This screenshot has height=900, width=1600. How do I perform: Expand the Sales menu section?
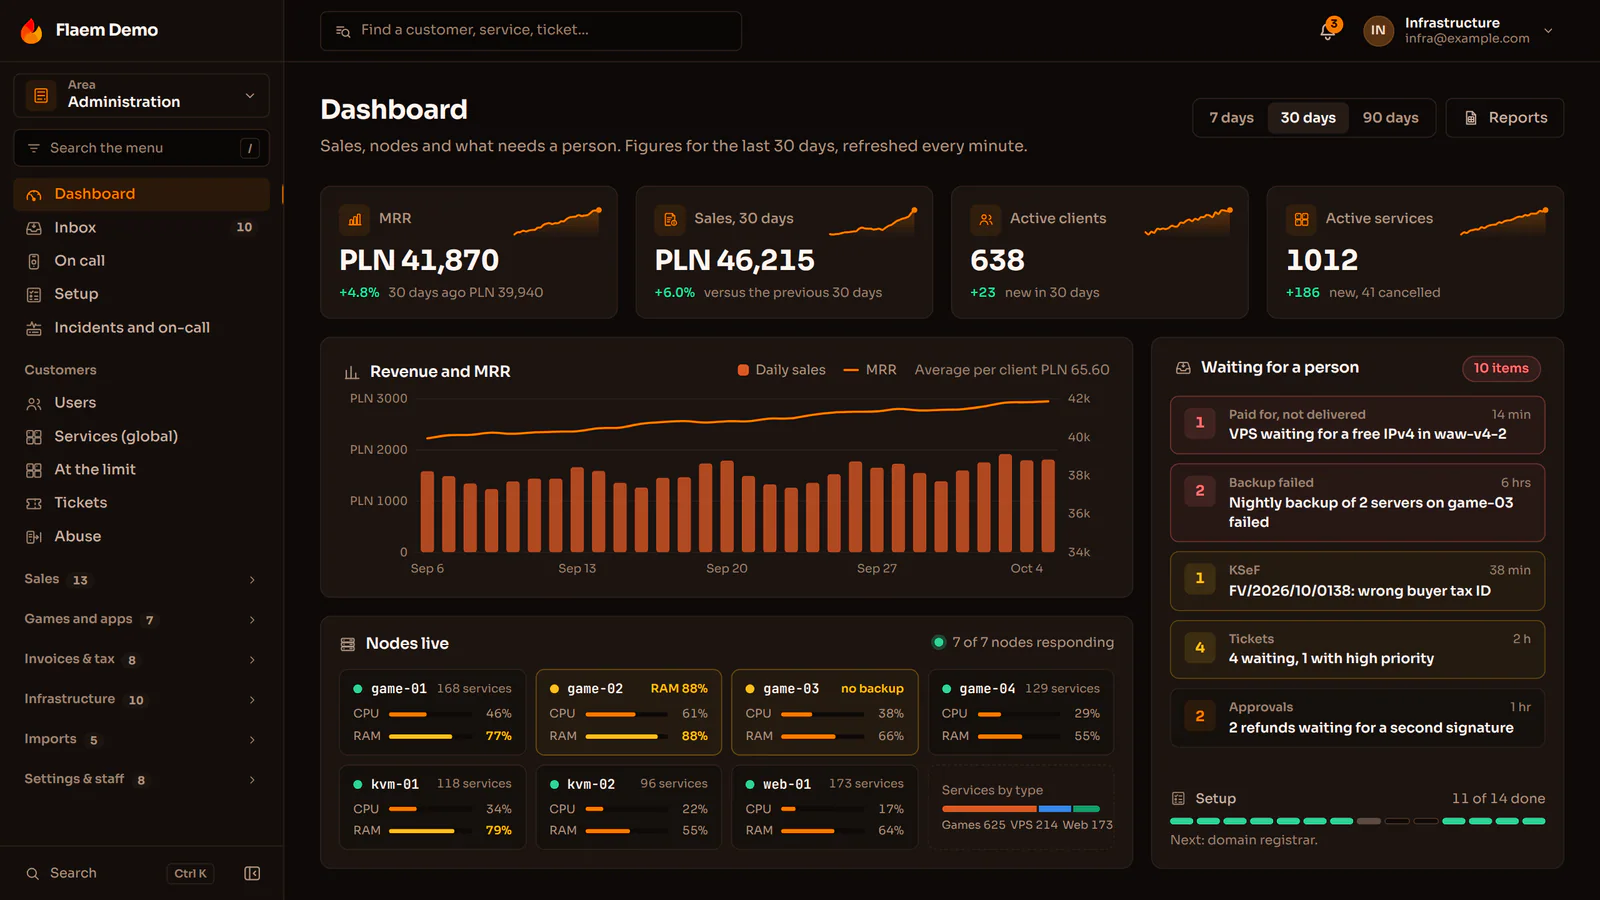point(141,579)
